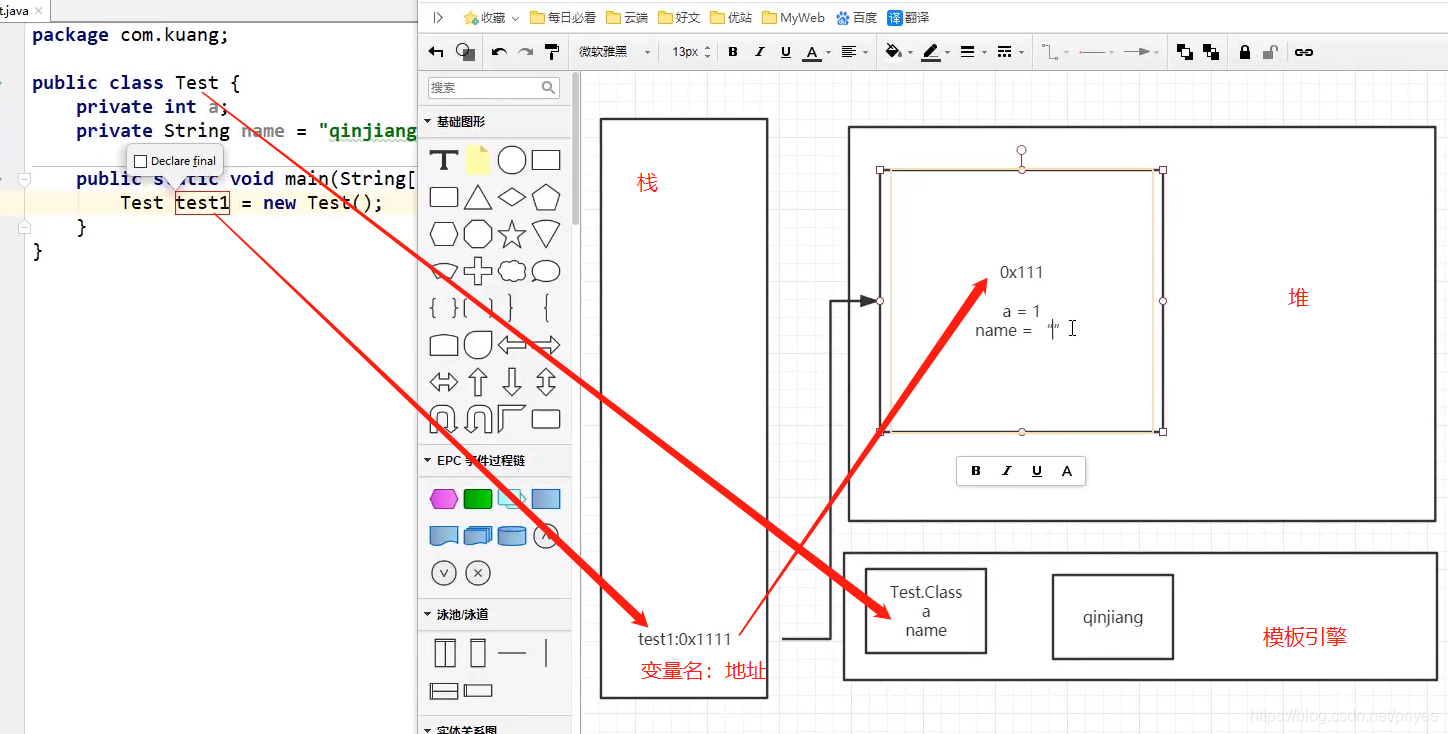Open the fill color bucket picker
Image resolution: width=1448 pixels, height=734 pixels.
click(x=893, y=52)
